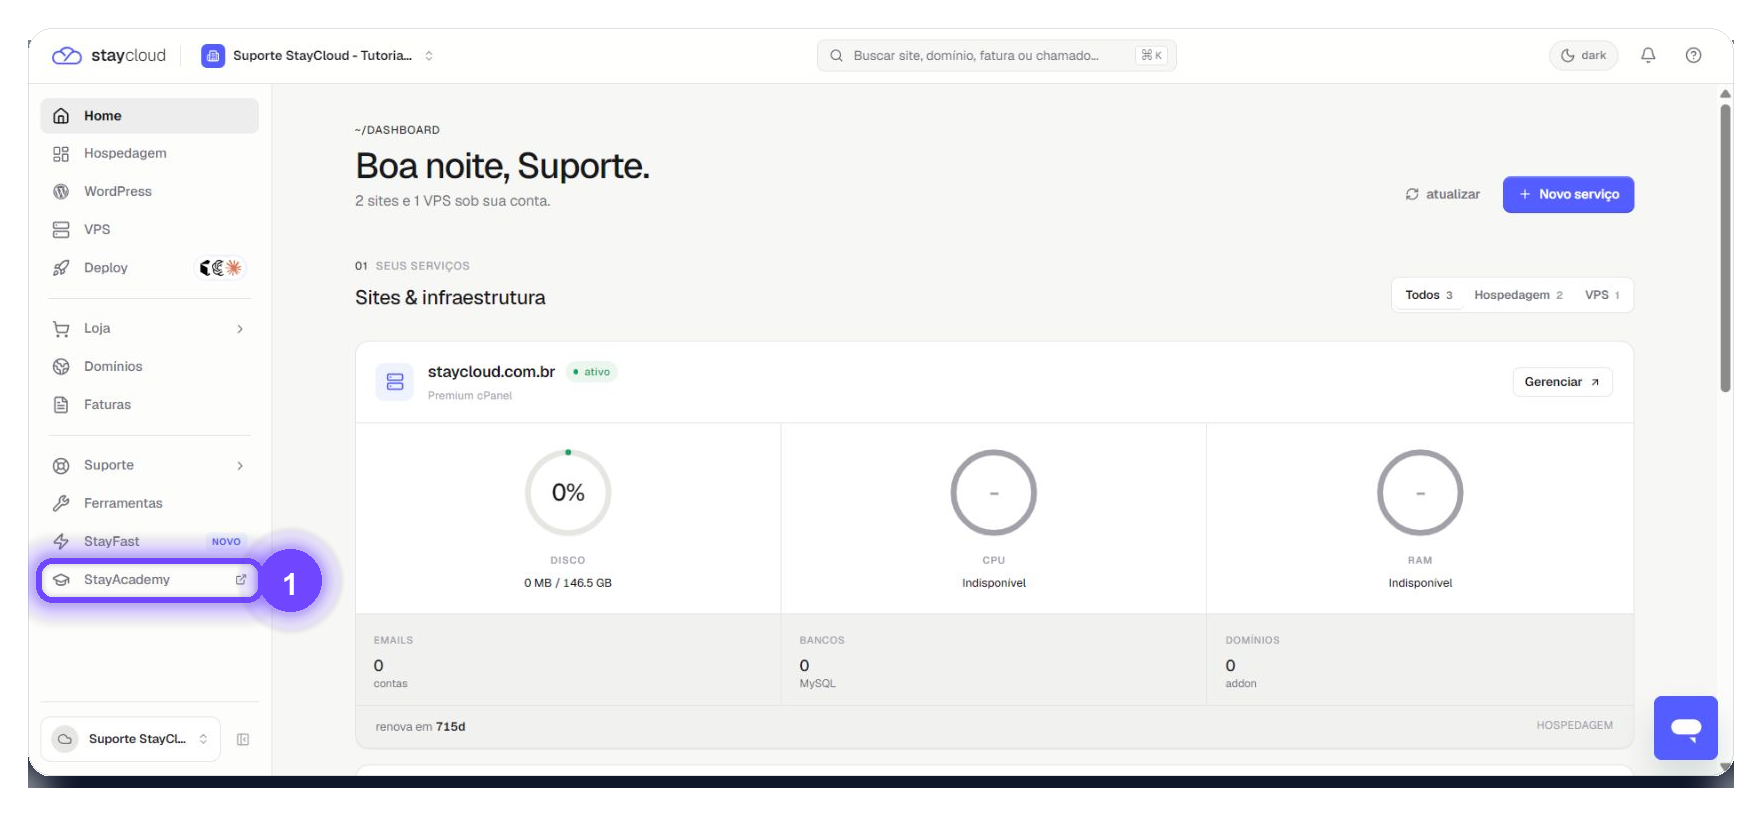Click the ⌘K shortcut badge

(x=1151, y=56)
